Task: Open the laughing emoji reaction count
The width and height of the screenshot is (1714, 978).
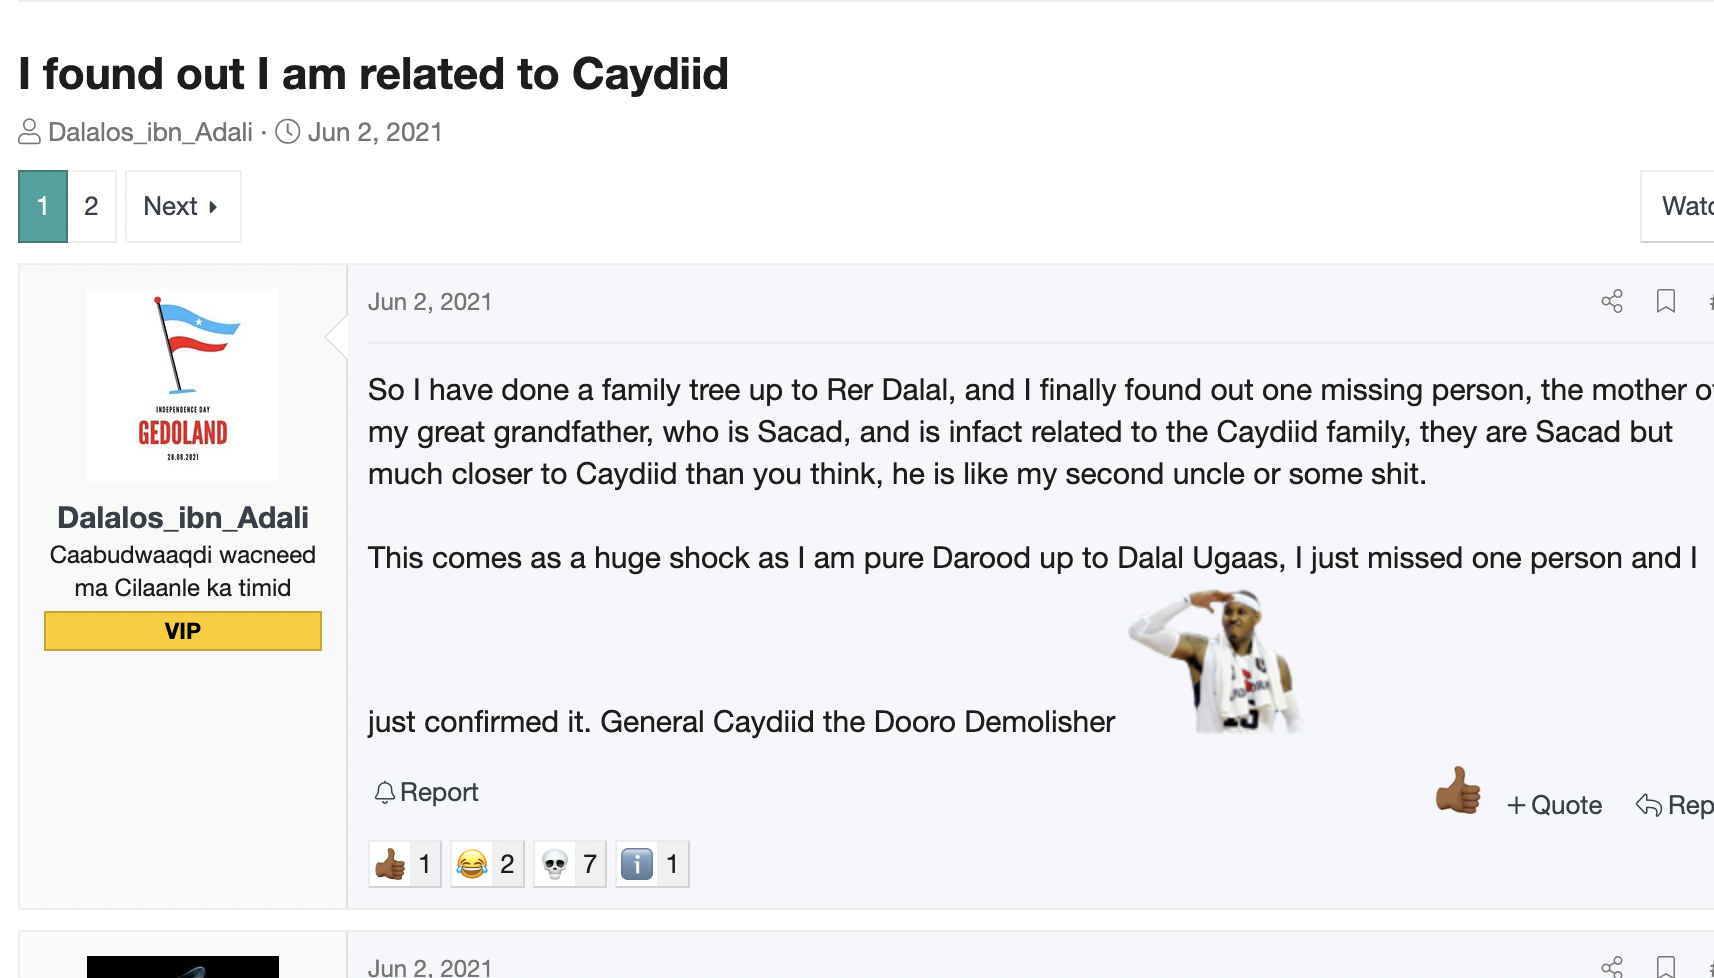Action: 487,864
